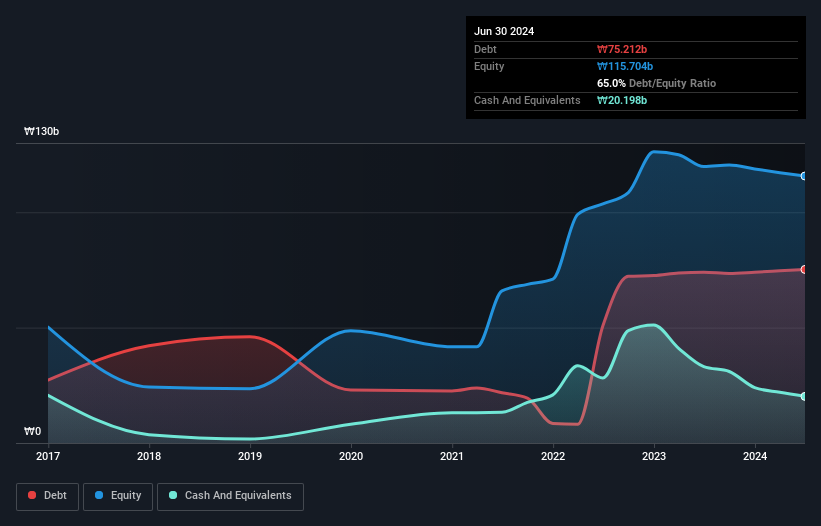Click the ₩20.198b Cash value in the tooltip
This screenshot has height=526, width=821.
tap(622, 100)
